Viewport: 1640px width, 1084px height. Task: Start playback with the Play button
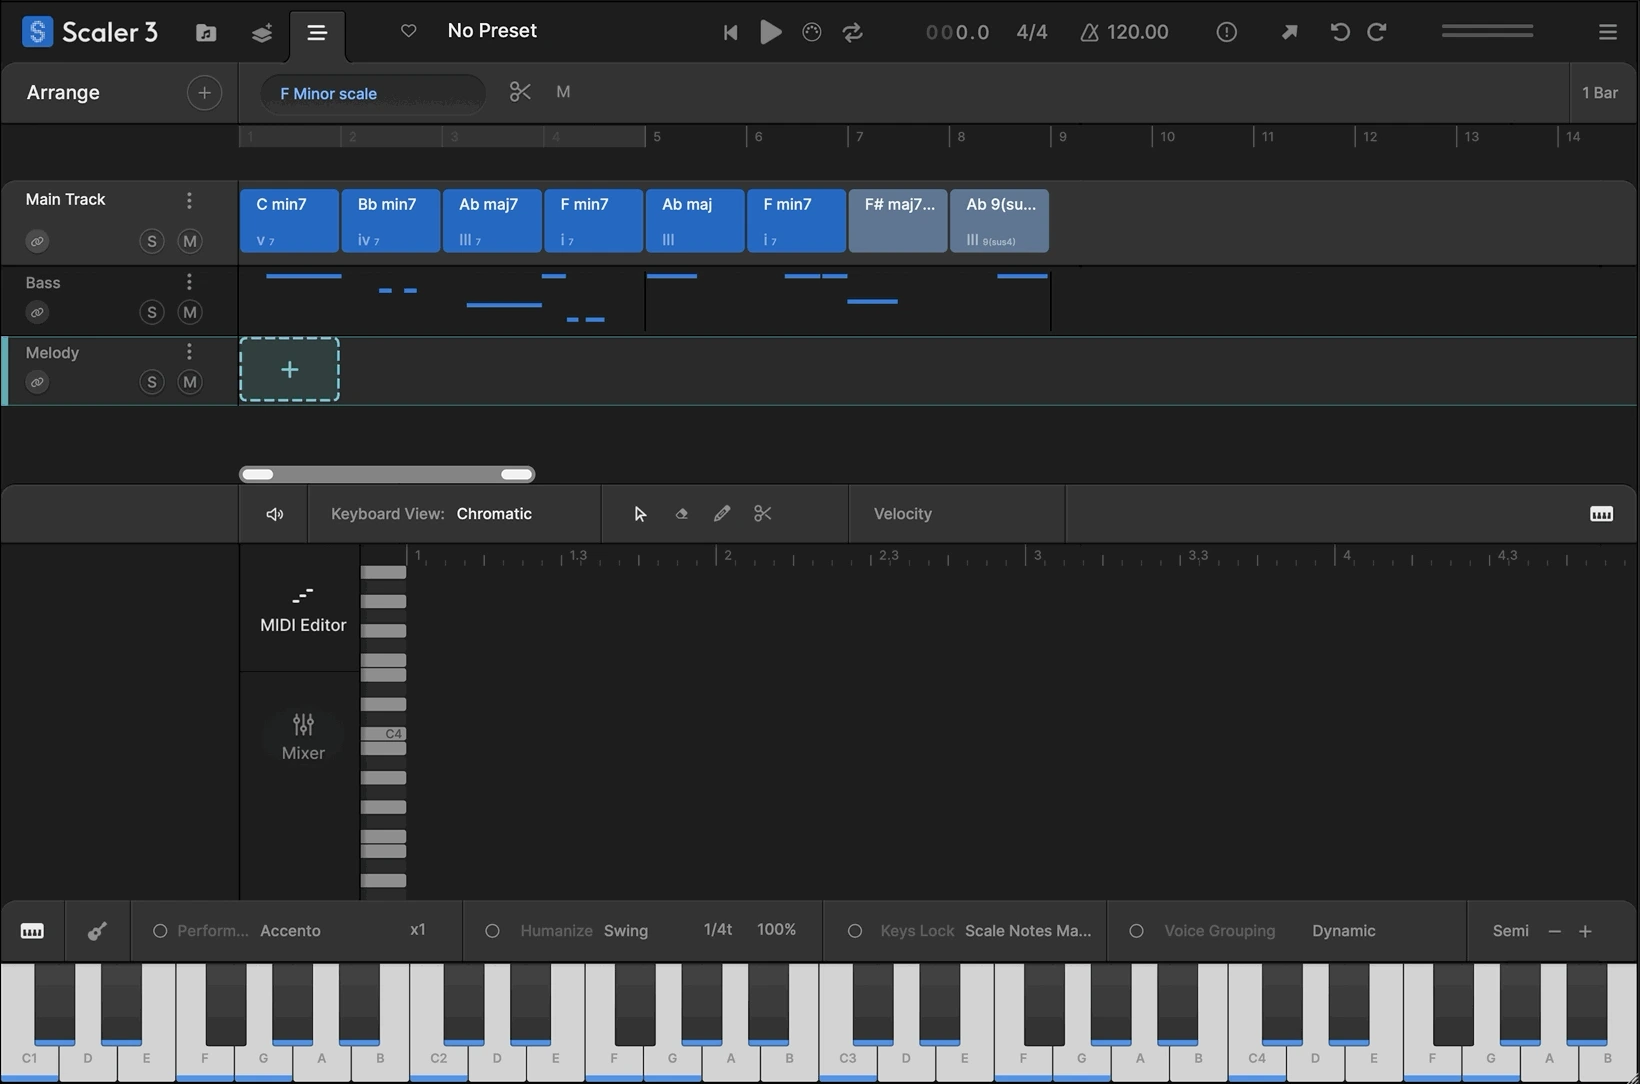click(x=770, y=32)
